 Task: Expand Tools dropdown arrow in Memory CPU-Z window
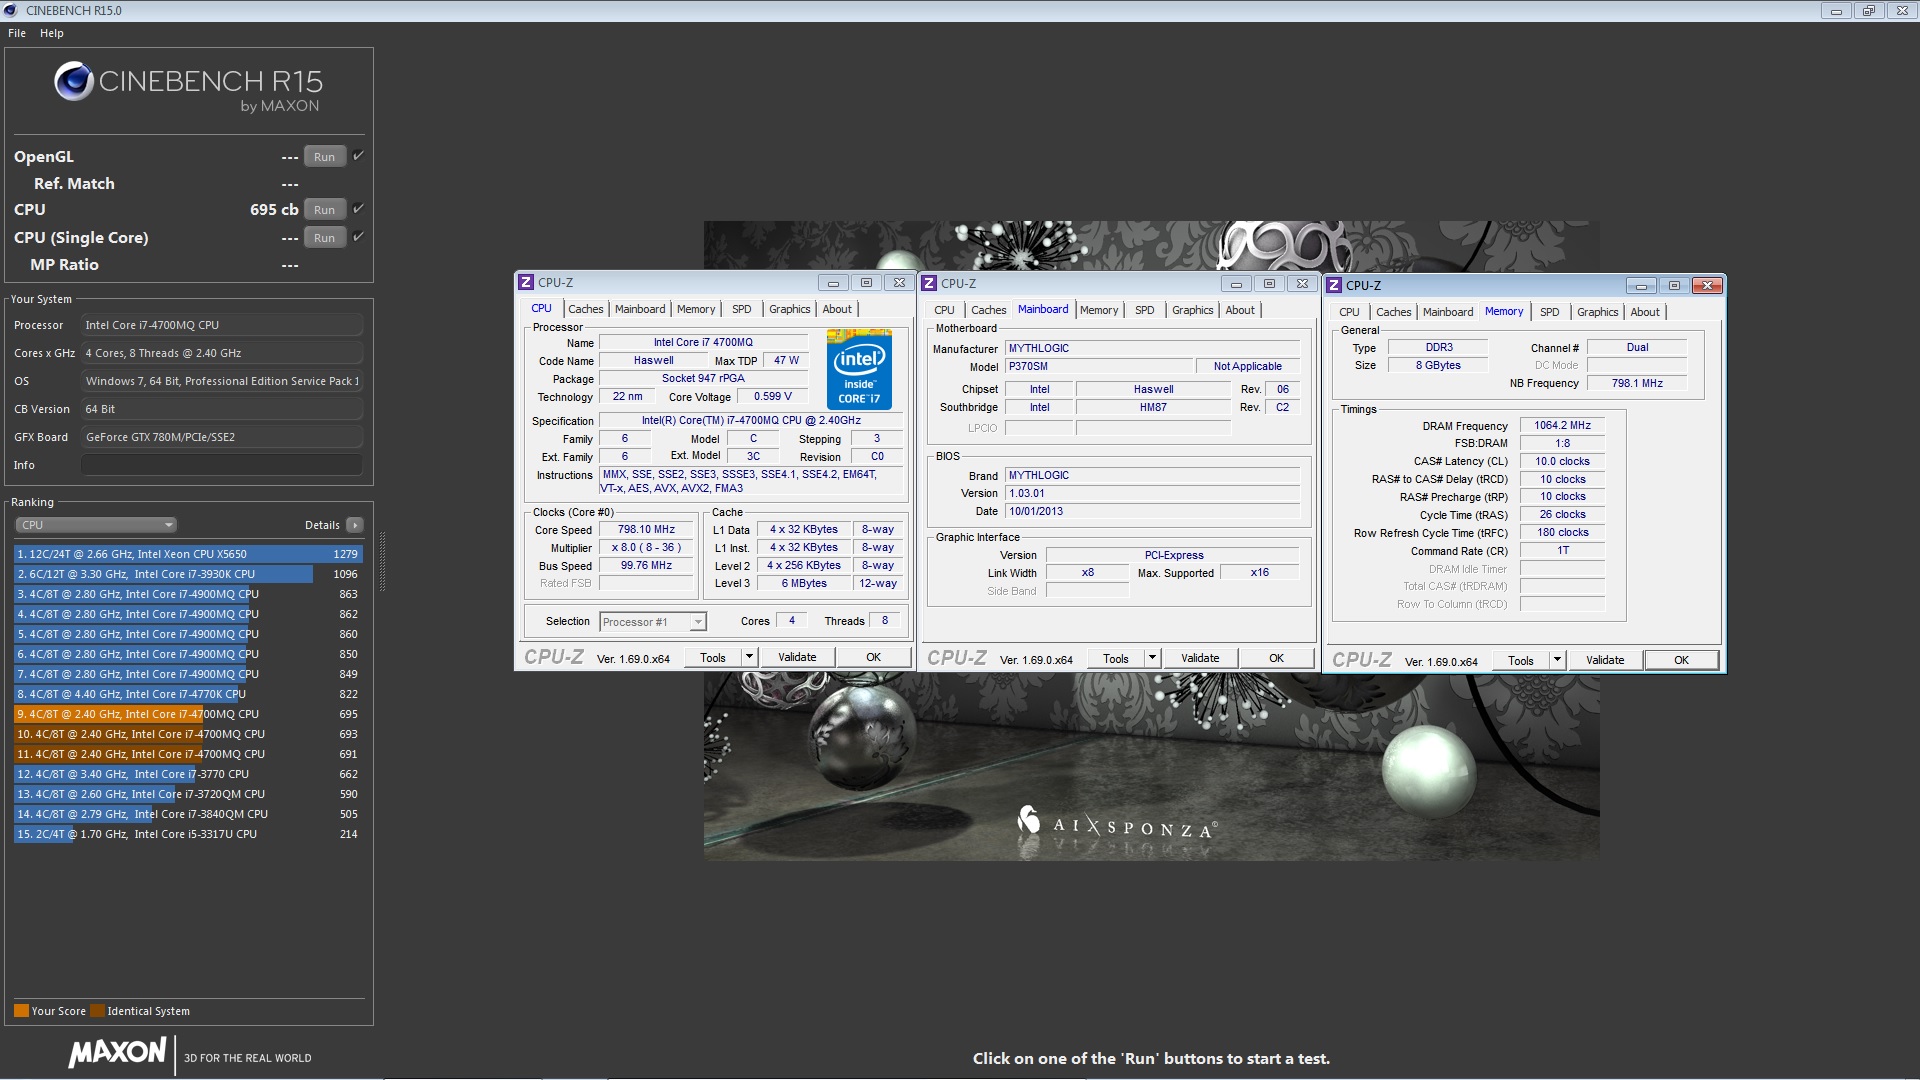pos(1557,660)
